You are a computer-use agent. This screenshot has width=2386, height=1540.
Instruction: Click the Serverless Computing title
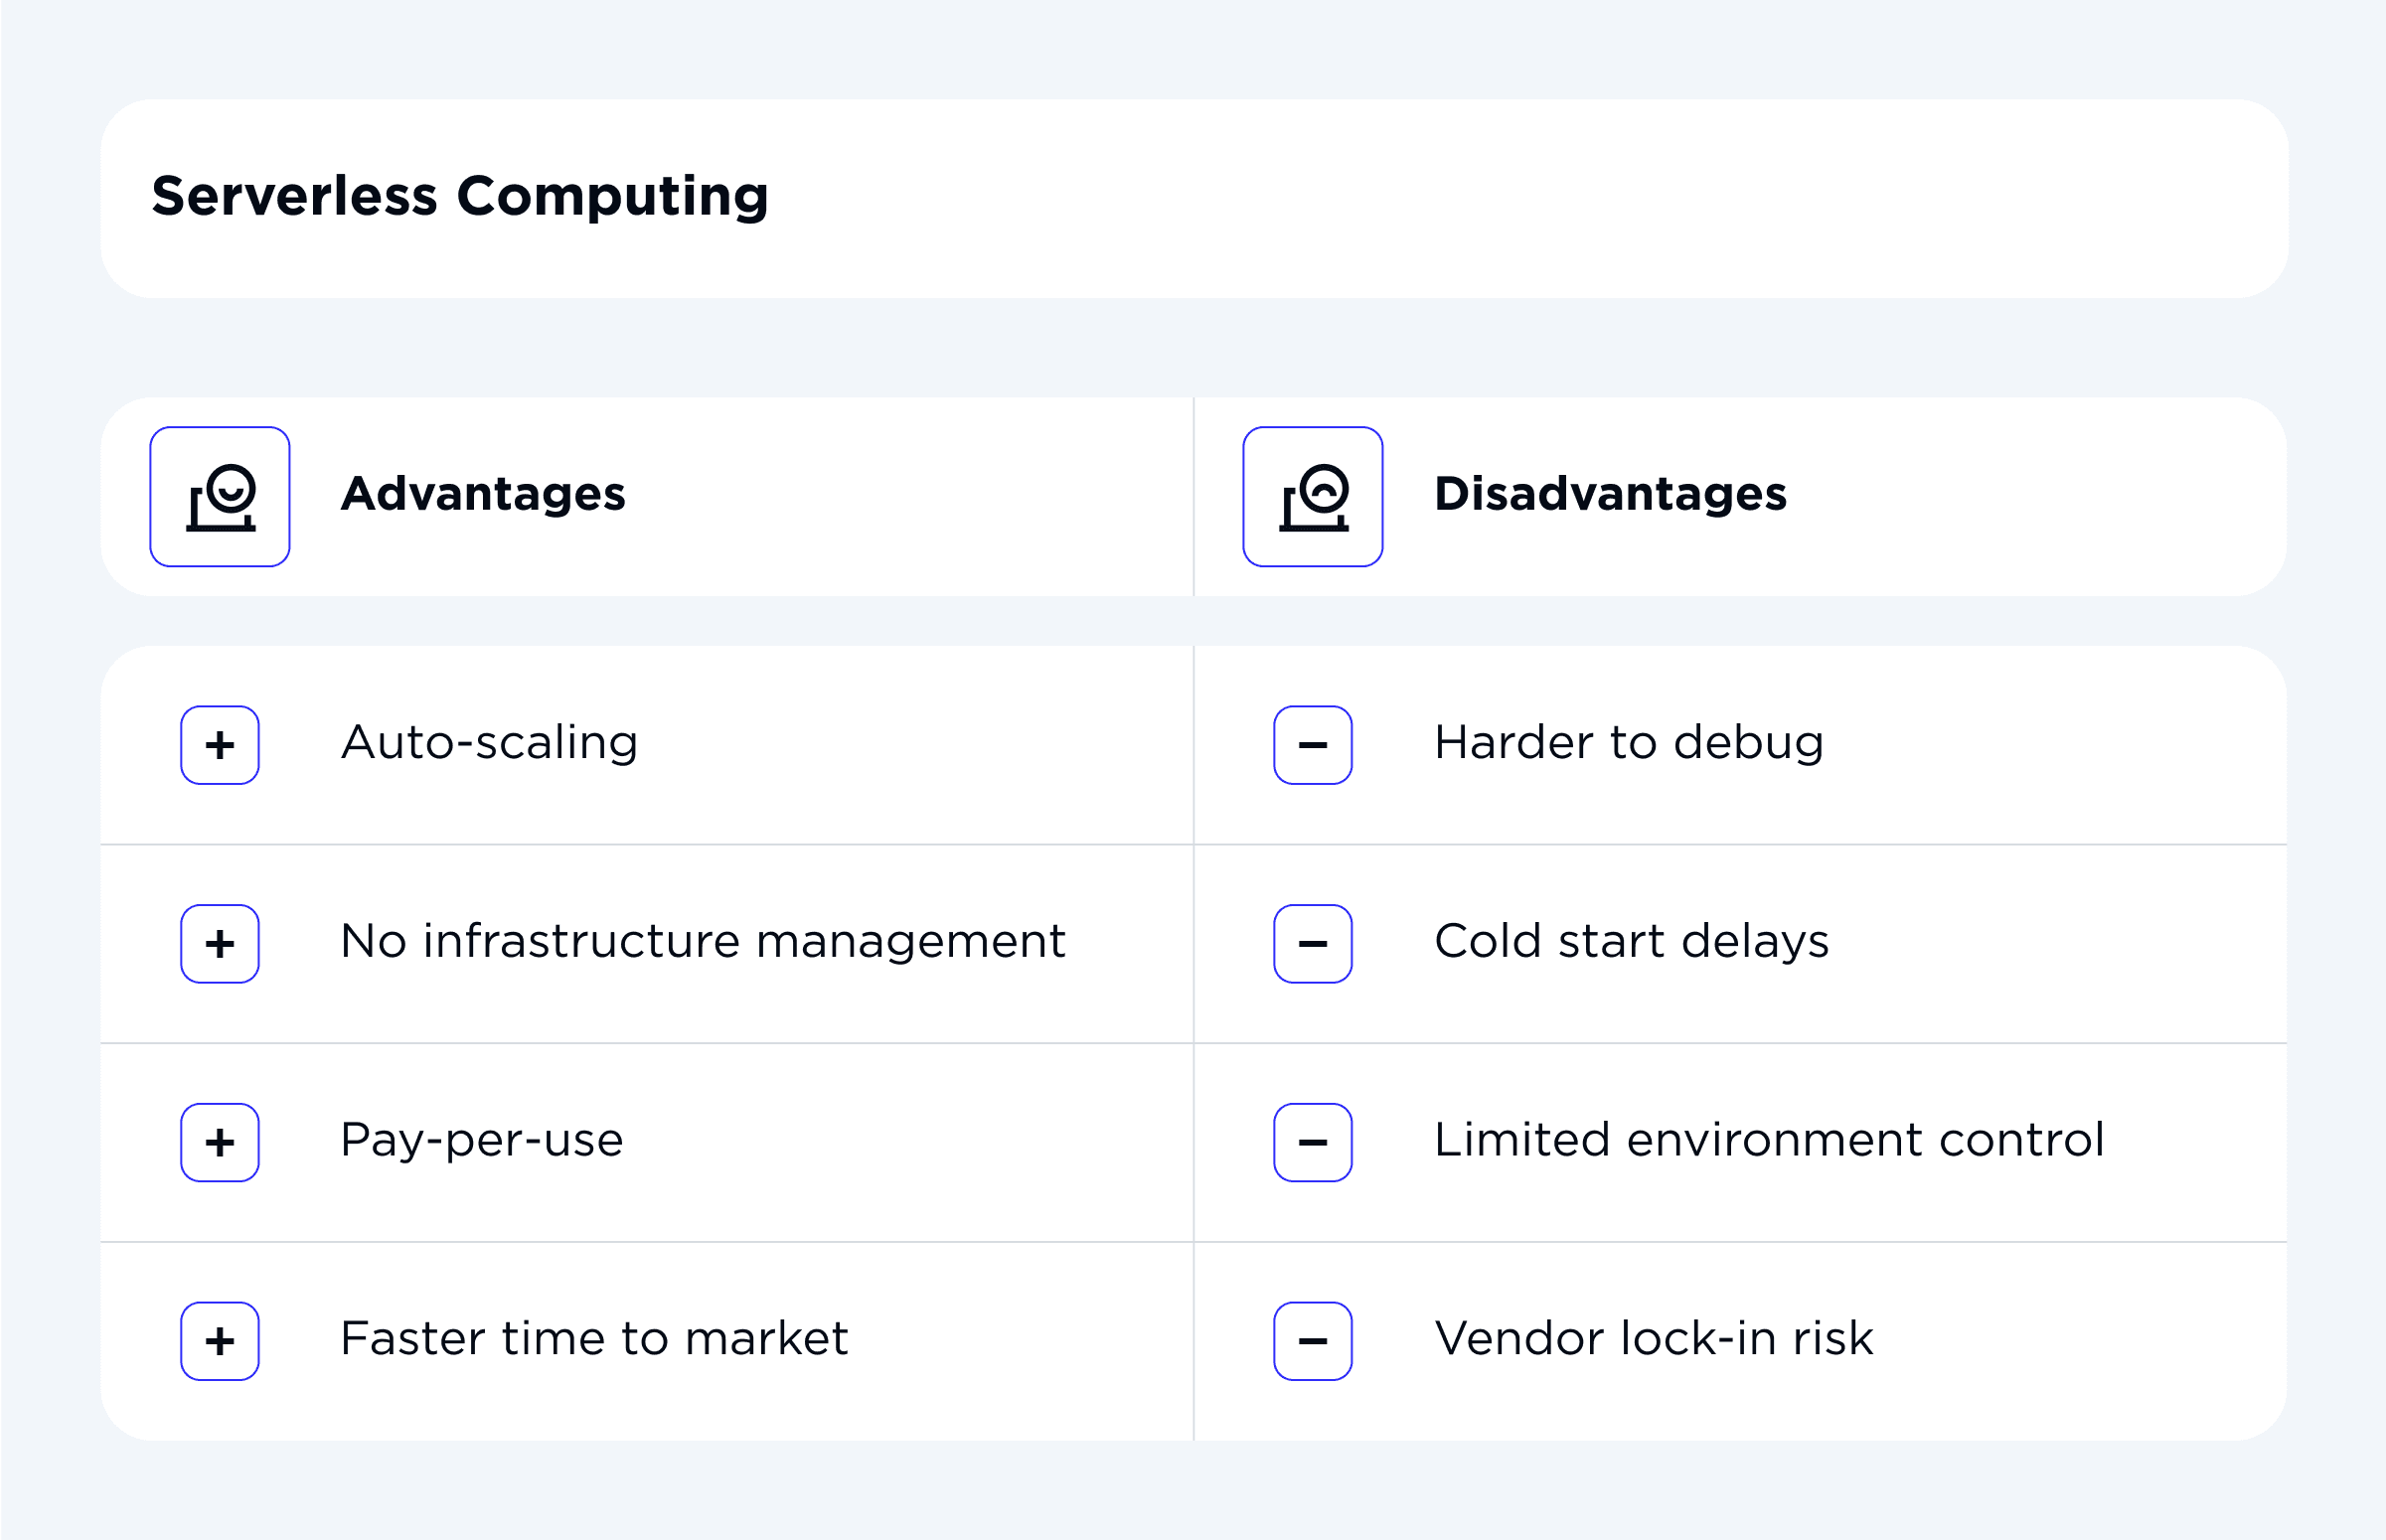461,196
